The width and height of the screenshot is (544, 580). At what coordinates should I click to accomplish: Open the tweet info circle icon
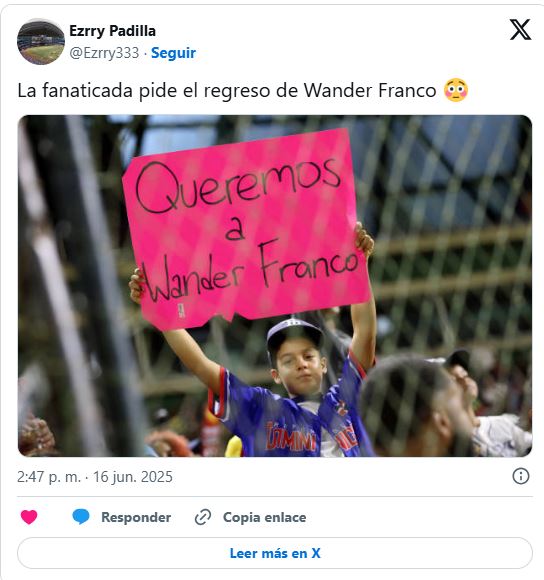pyautogui.click(x=521, y=476)
